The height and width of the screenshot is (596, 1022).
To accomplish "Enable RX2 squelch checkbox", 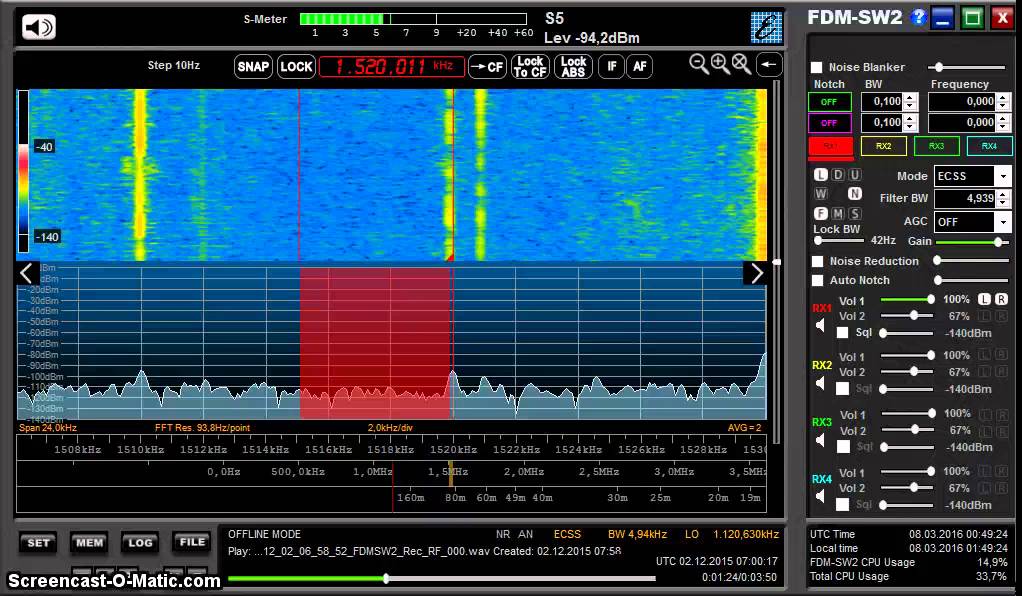I will click(x=843, y=389).
